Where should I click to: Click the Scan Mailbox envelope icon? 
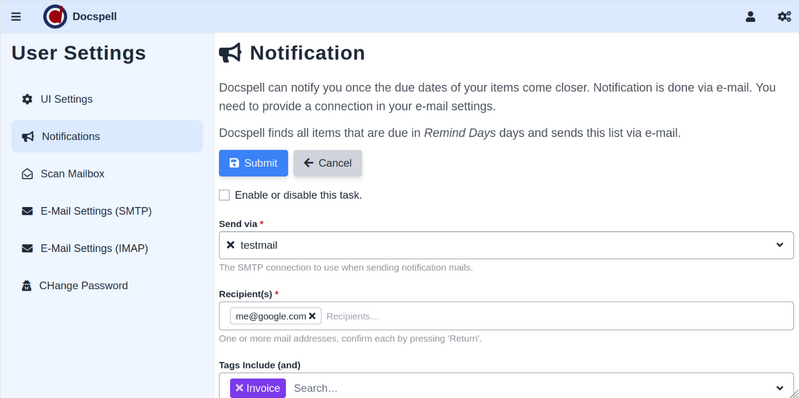(27, 174)
